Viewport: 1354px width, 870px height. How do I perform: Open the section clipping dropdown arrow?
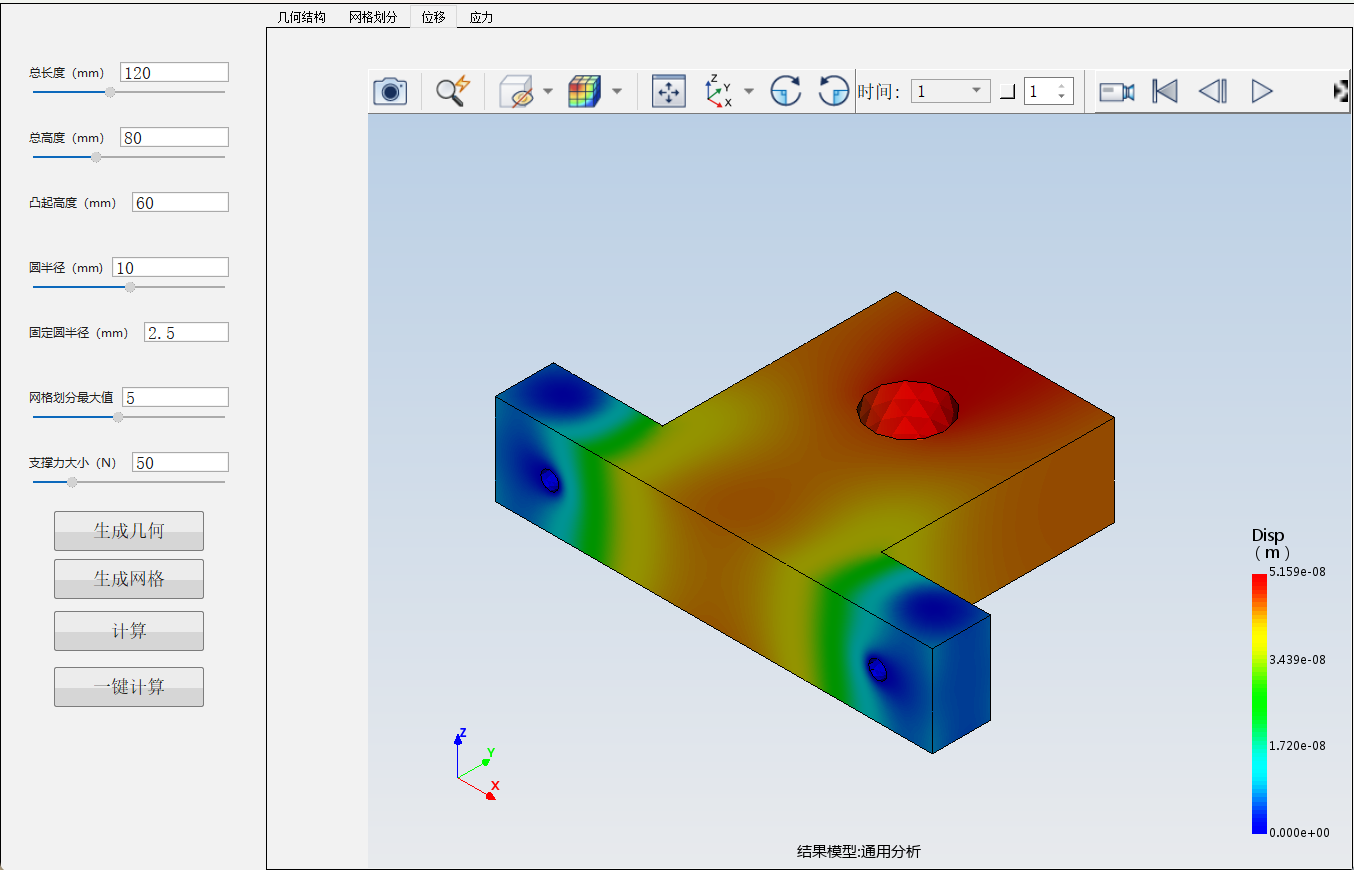click(x=548, y=92)
